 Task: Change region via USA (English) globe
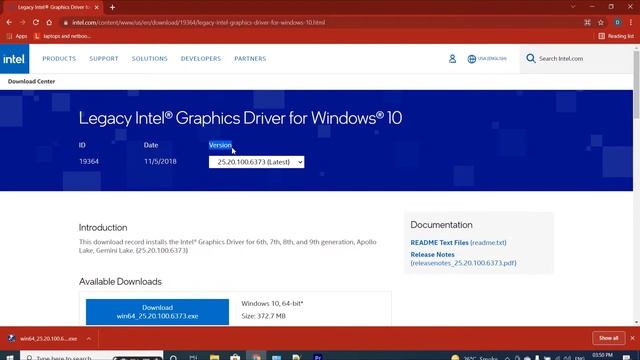click(487, 59)
